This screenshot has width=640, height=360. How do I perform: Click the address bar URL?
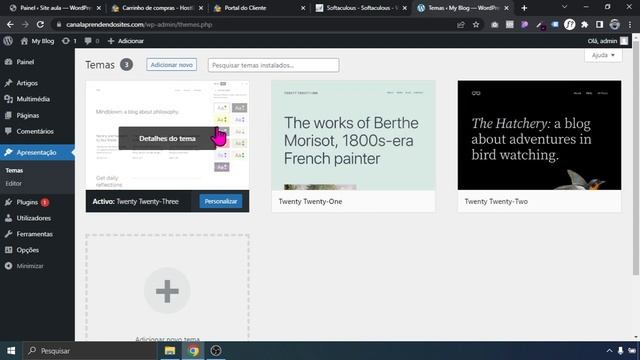point(139,24)
